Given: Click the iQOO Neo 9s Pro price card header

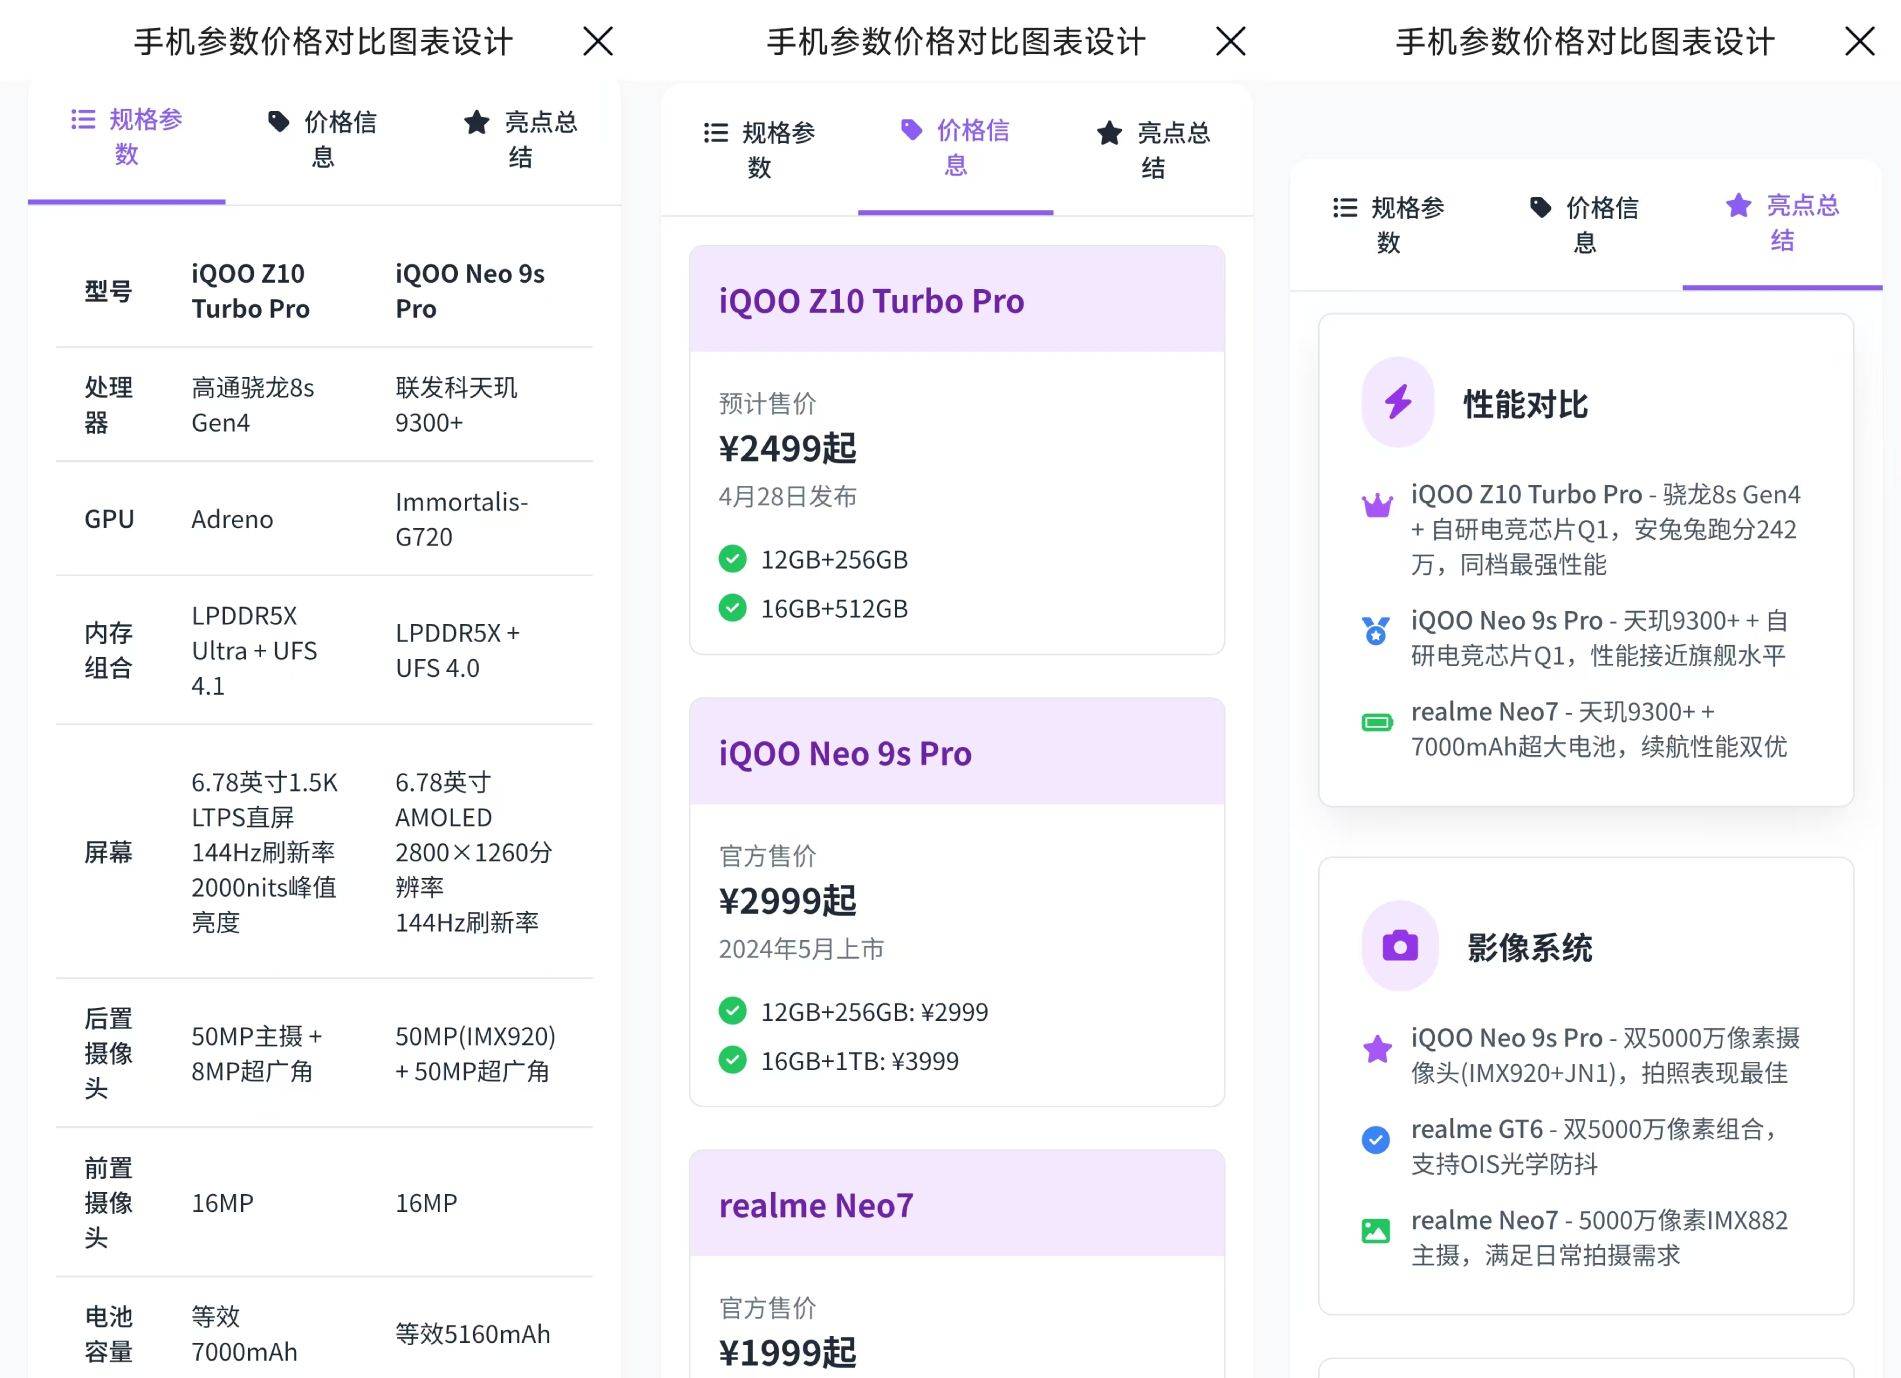Looking at the screenshot, I should [x=957, y=751].
